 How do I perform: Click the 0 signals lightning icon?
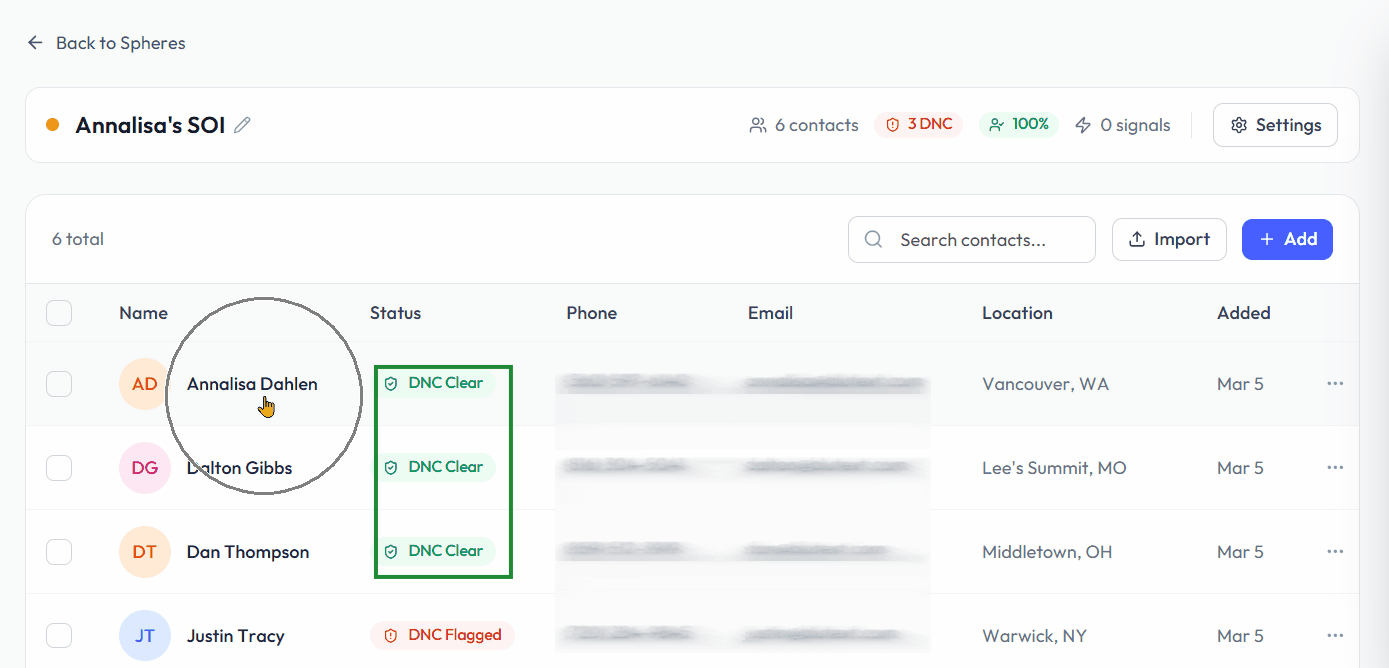[1083, 125]
